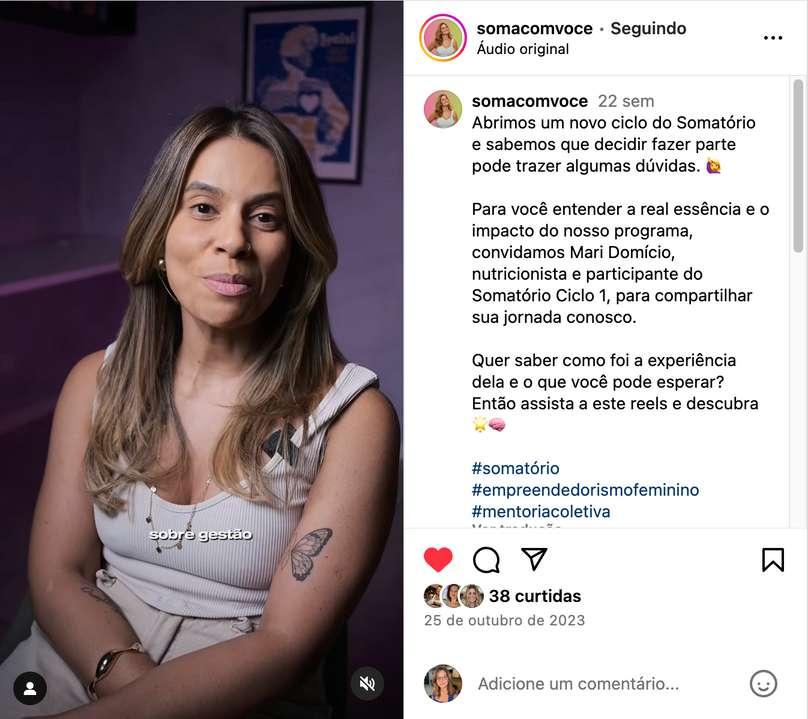The image size is (808, 719).
Task: Open somacomvoce profile picture in header
Action: pos(443,38)
